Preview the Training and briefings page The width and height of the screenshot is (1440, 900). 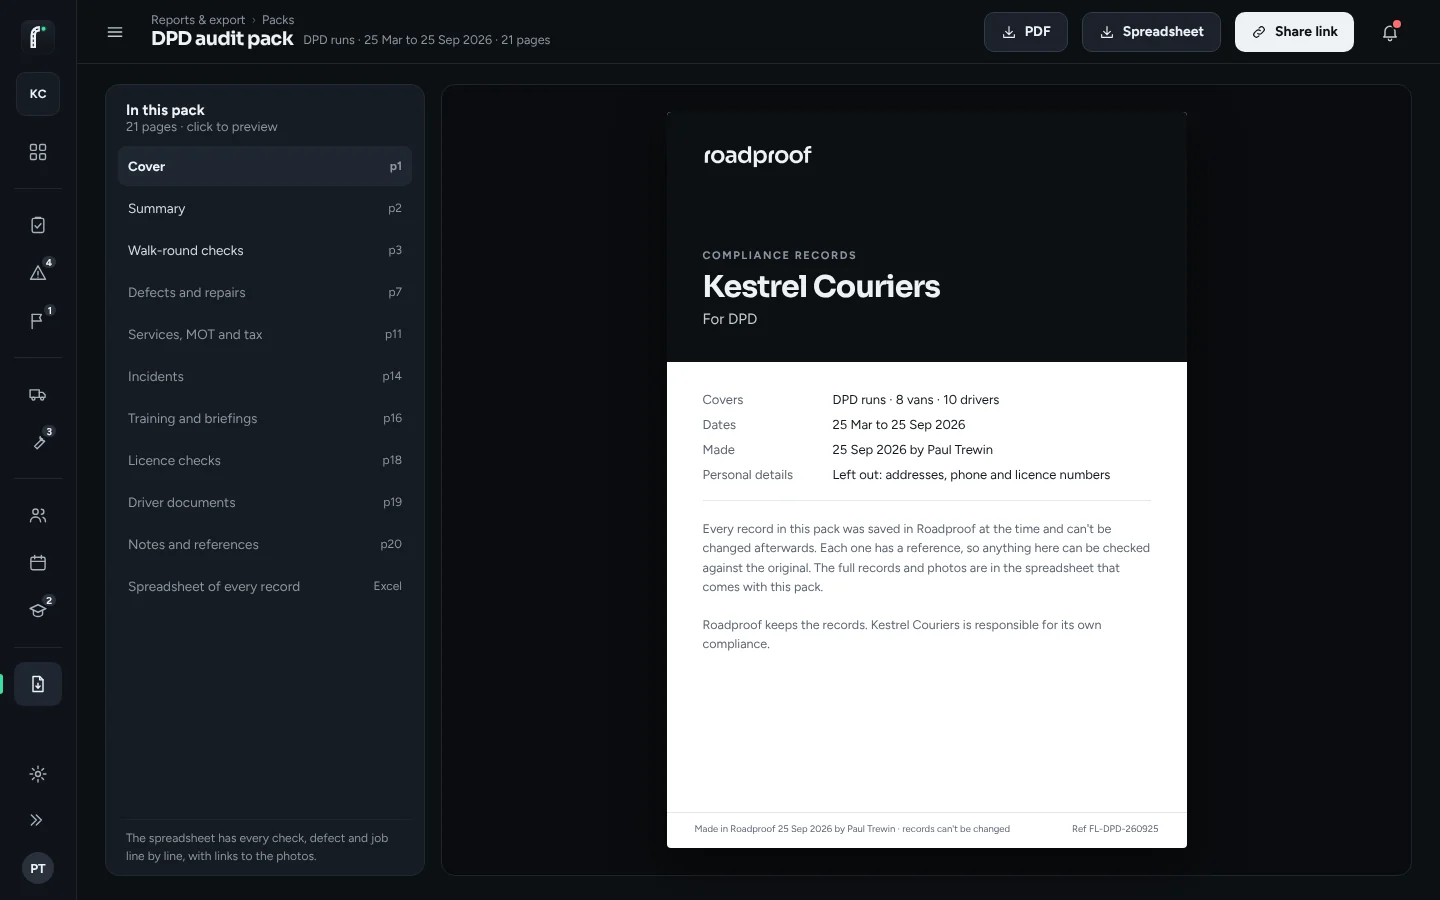click(x=265, y=419)
